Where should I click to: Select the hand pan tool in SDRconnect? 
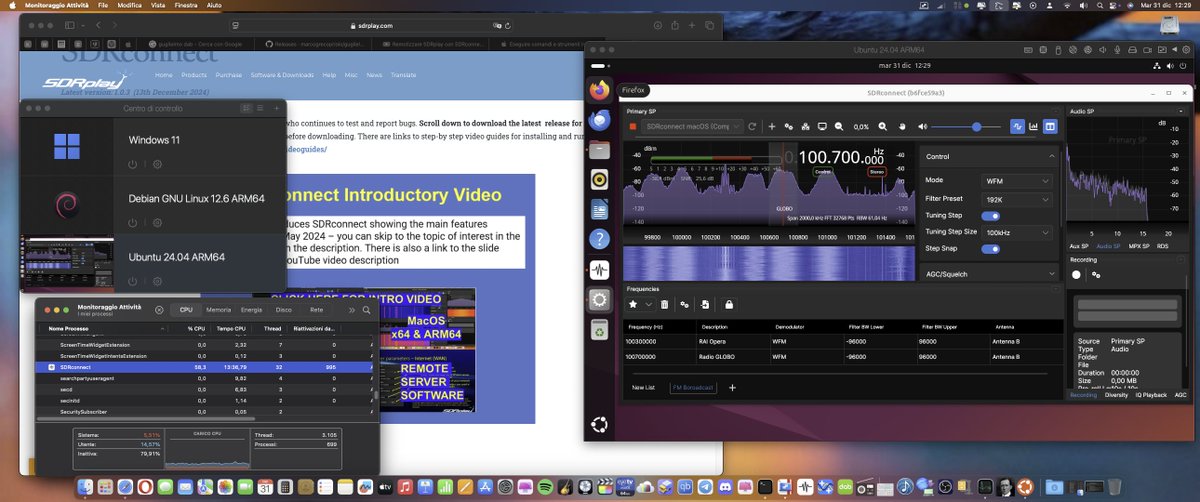pyautogui.click(x=902, y=127)
